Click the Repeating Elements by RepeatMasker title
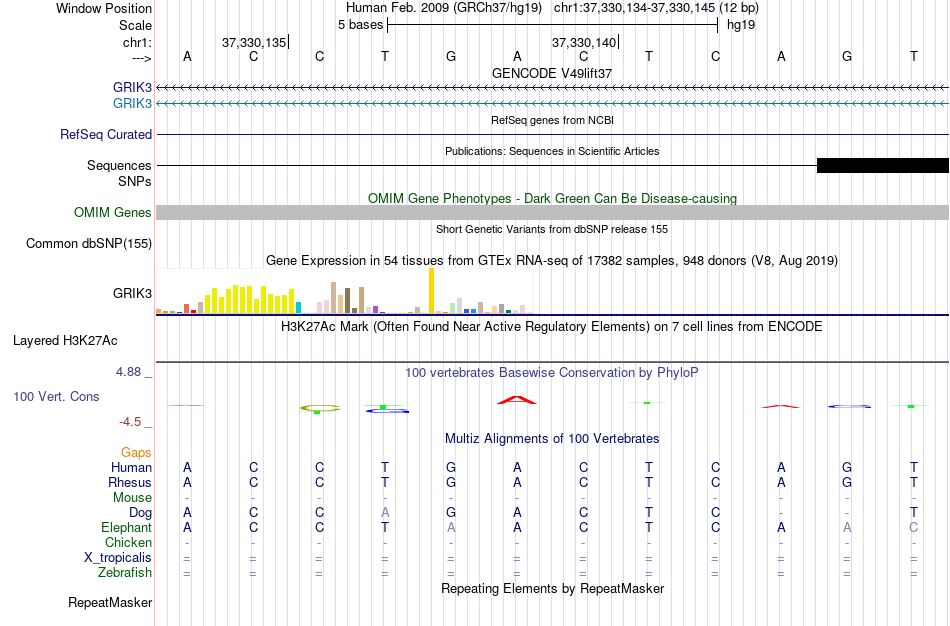This screenshot has width=950, height=626. point(553,588)
